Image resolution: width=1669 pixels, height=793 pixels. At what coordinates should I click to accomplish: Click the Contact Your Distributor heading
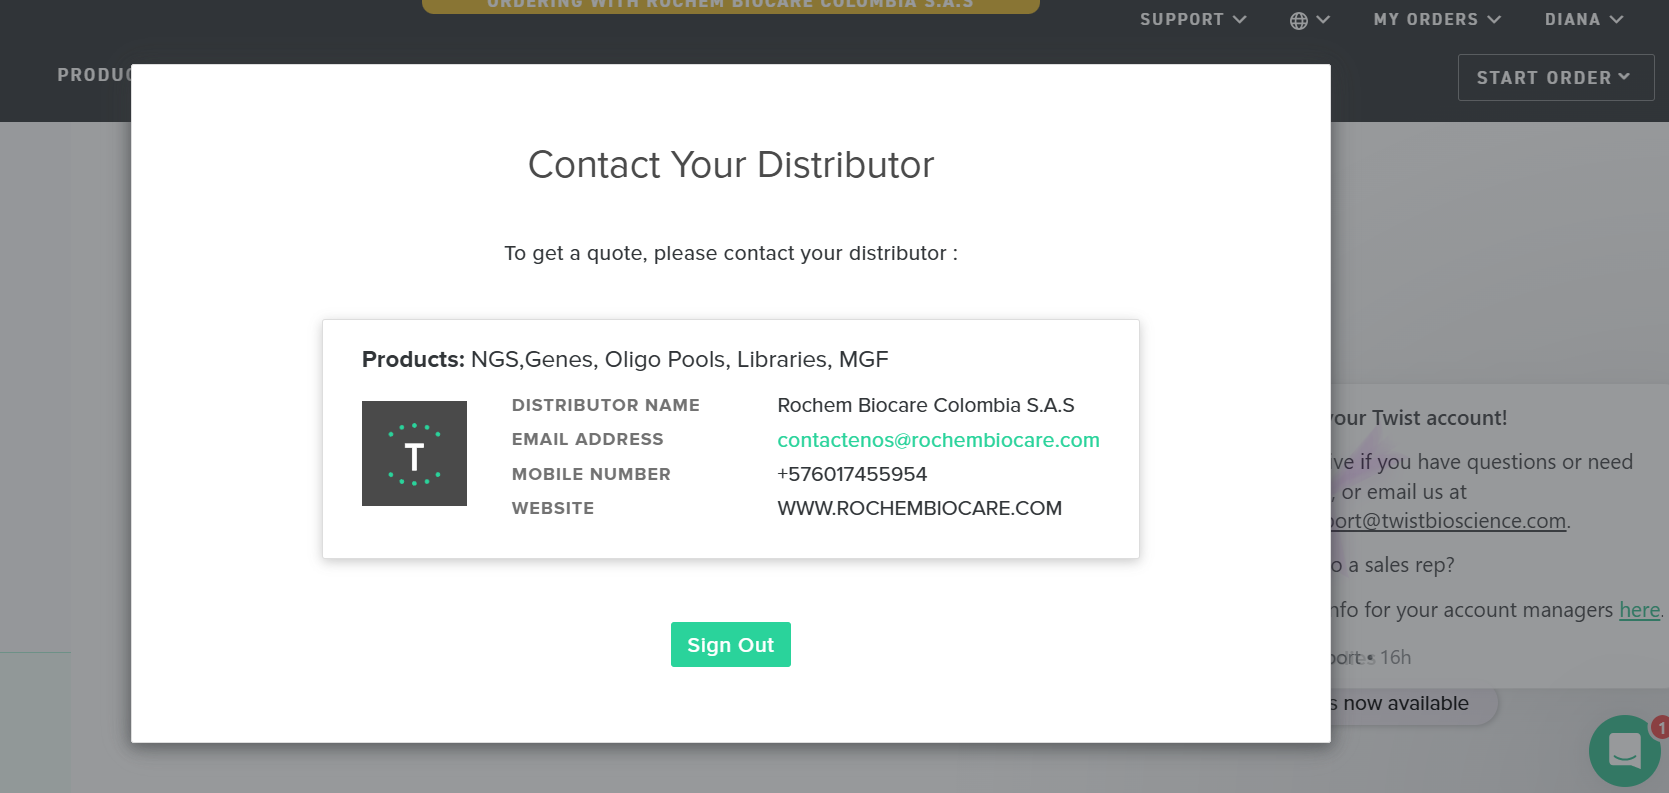pos(730,165)
